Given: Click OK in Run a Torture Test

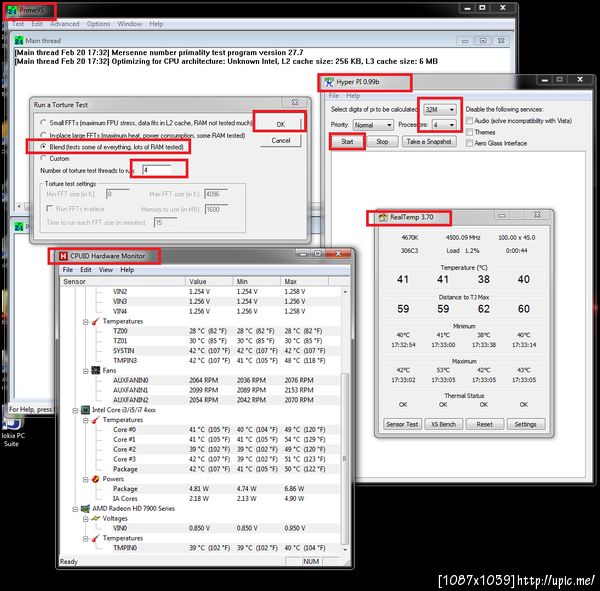Looking at the screenshot, I should [x=280, y=124].
